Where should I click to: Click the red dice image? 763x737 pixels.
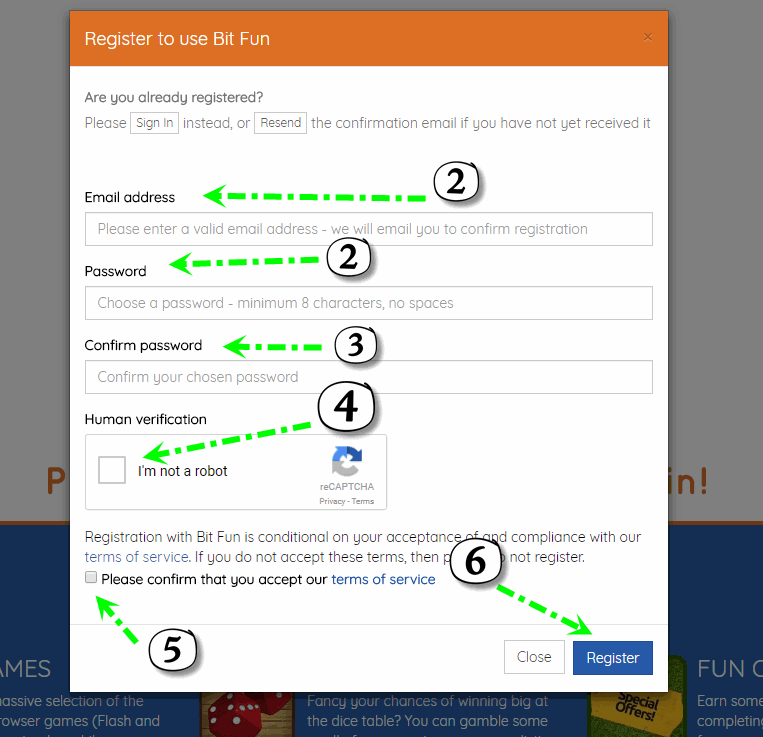click(247, 715)
